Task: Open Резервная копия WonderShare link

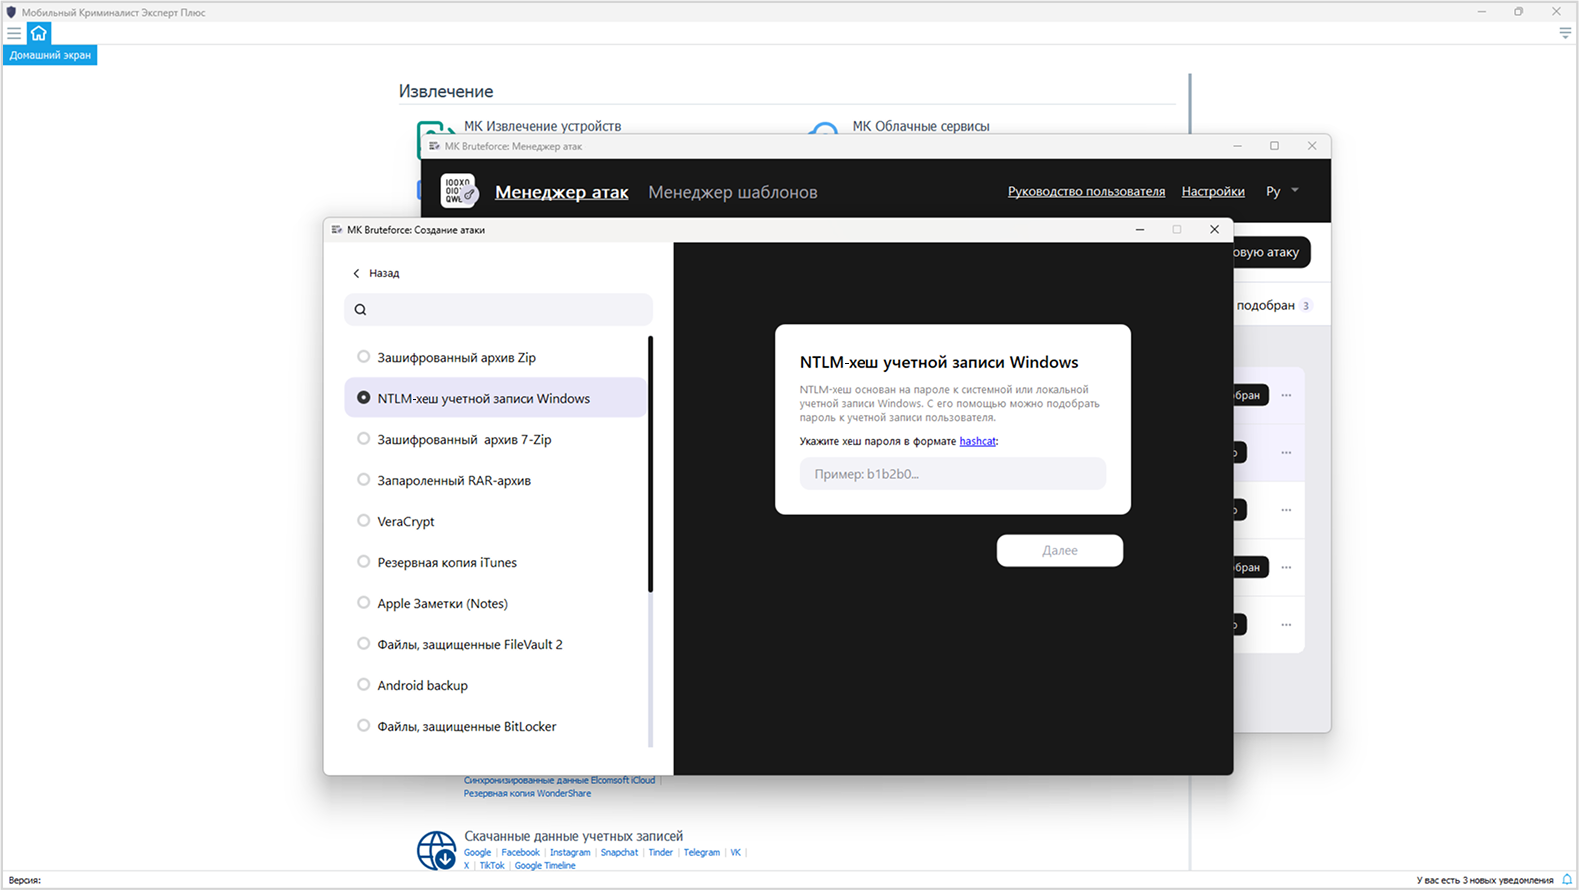Action: [527, 794]
